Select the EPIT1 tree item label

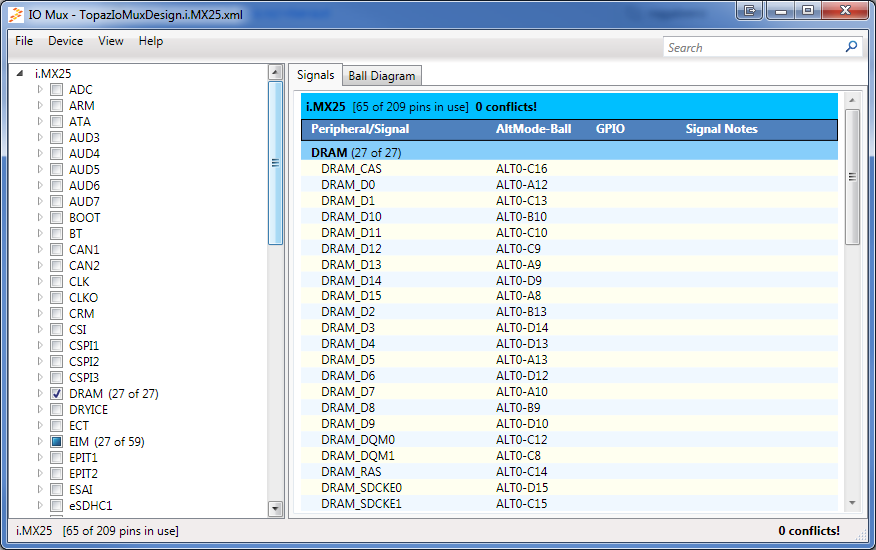tap(83, 458)
